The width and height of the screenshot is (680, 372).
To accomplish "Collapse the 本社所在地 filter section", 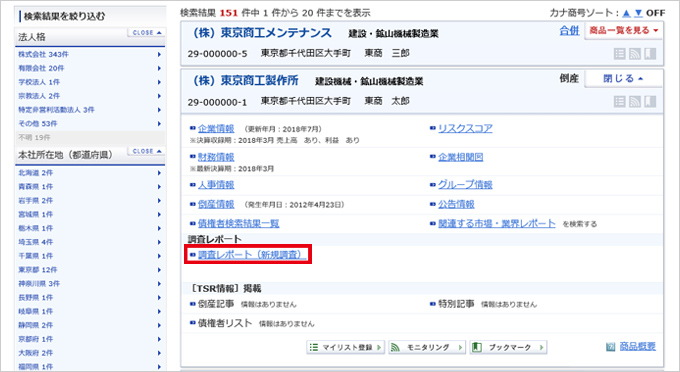I will pos(146,151).
